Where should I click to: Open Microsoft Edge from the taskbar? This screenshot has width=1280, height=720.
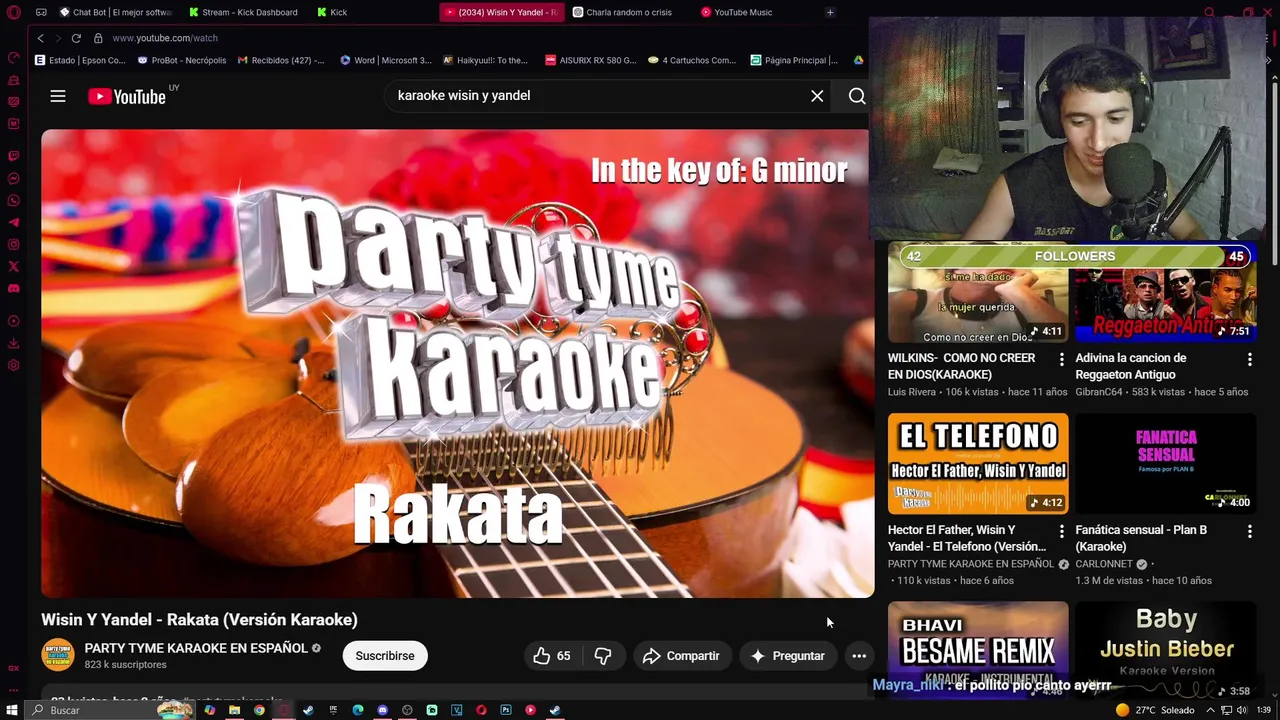click(358, 710)
